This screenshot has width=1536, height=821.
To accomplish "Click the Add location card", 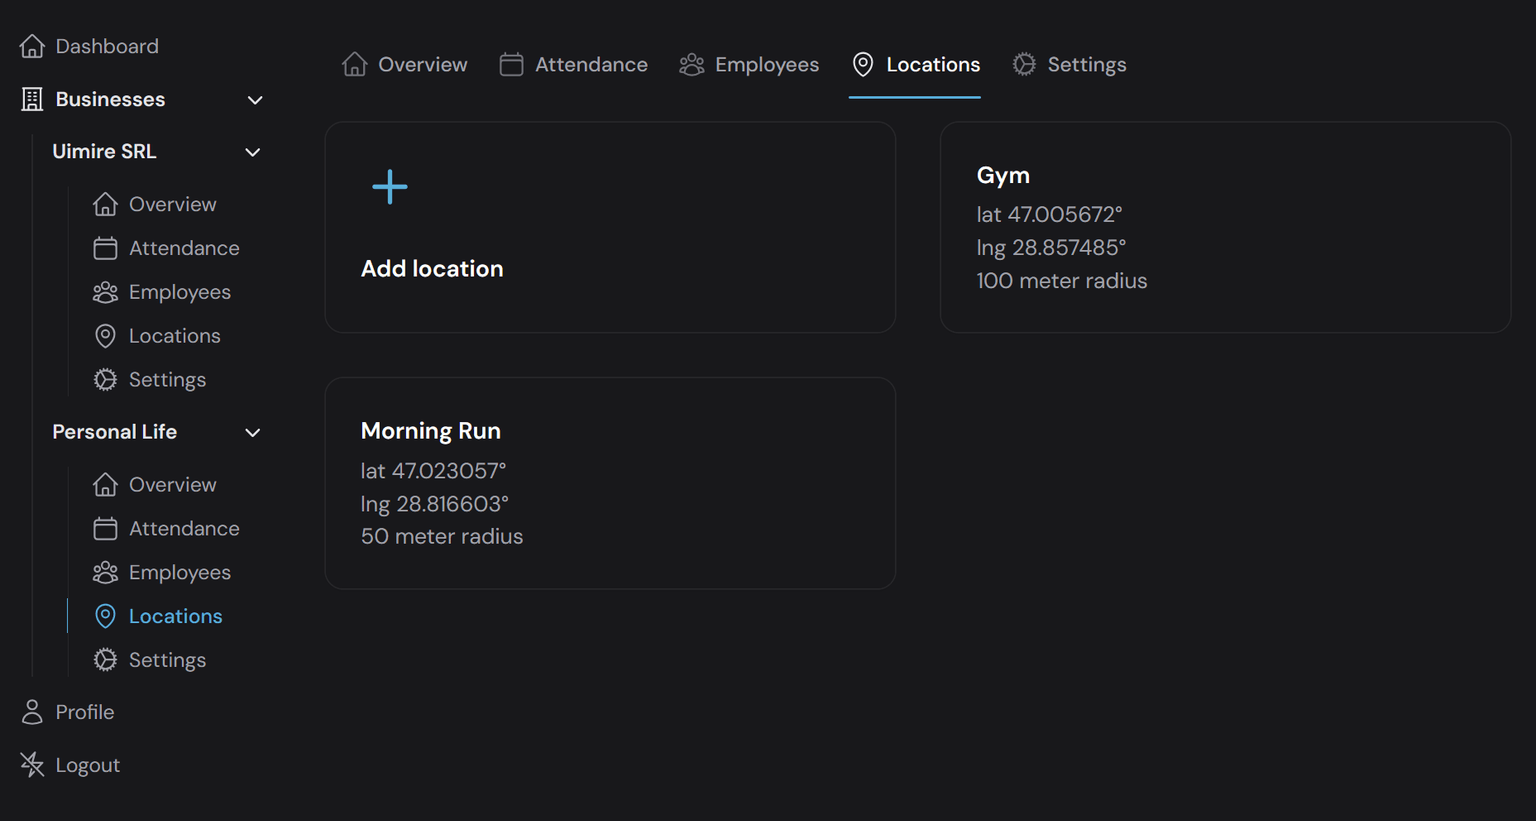I will click(610, 227).
